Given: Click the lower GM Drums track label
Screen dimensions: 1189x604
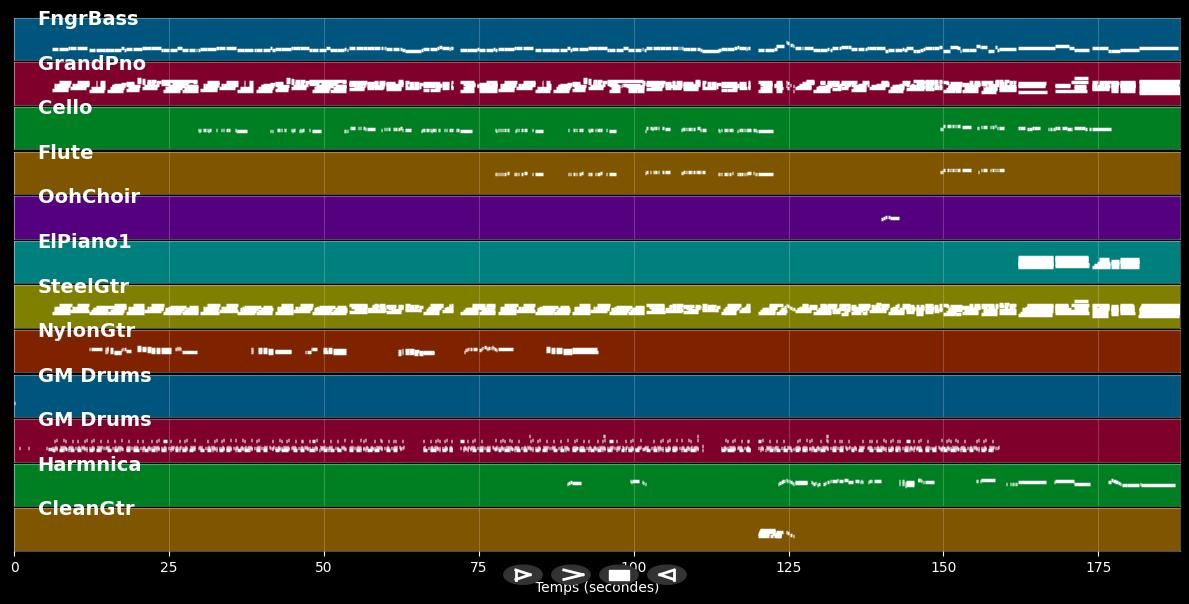Looking at the screenshot, I should coord(95,420).
